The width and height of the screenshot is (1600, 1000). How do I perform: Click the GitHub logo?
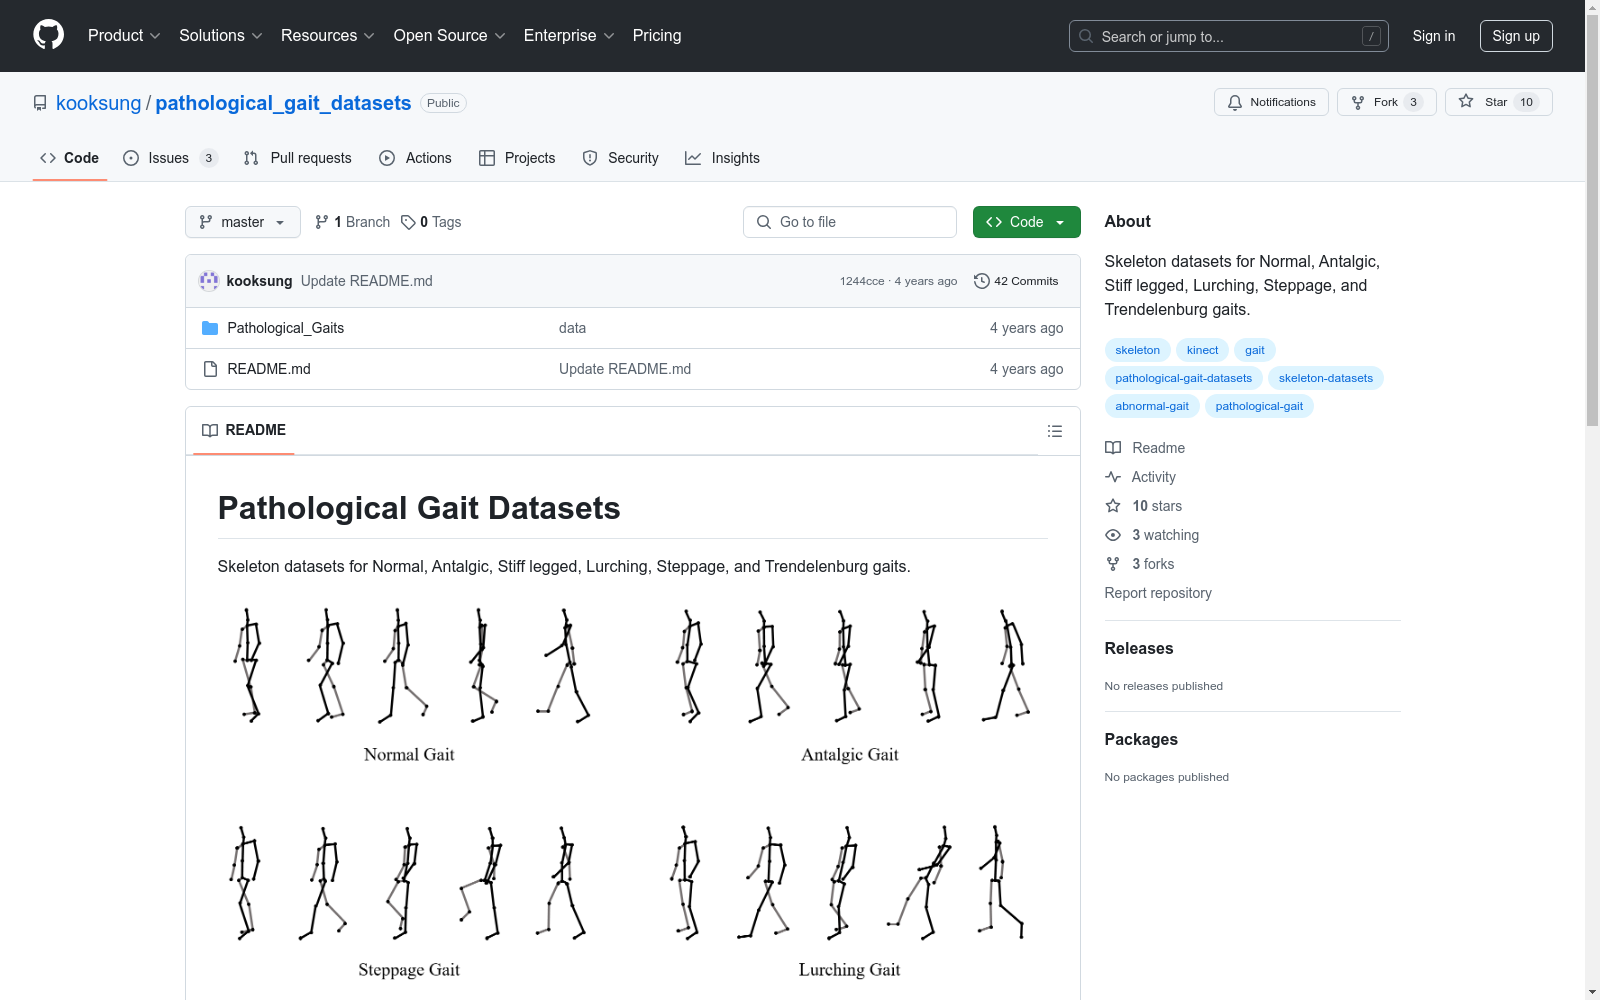tap(48, 35)
